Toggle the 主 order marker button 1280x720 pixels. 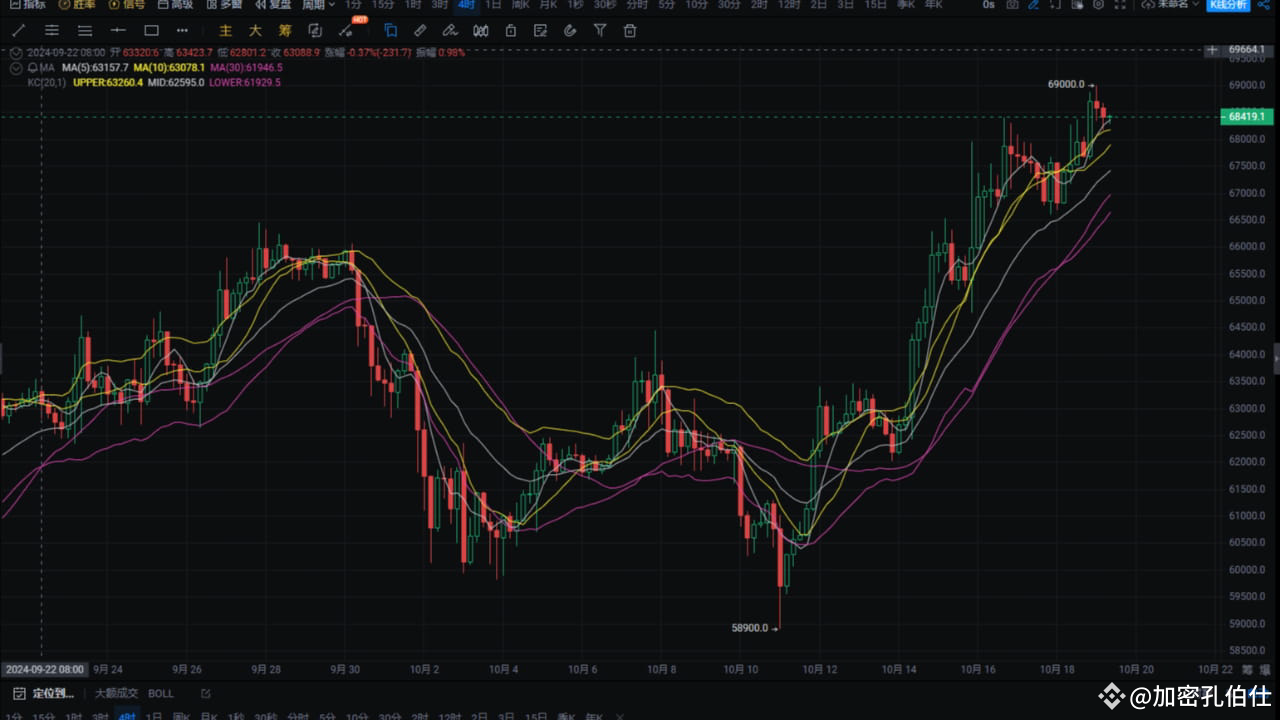point(225,31)
